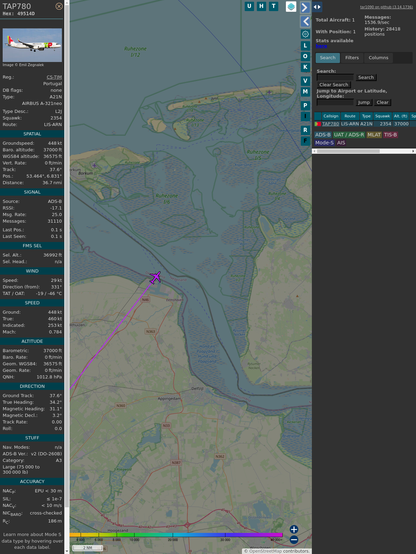
Task: Click the Mode-S legend label
Action: [x=324, y=143]
